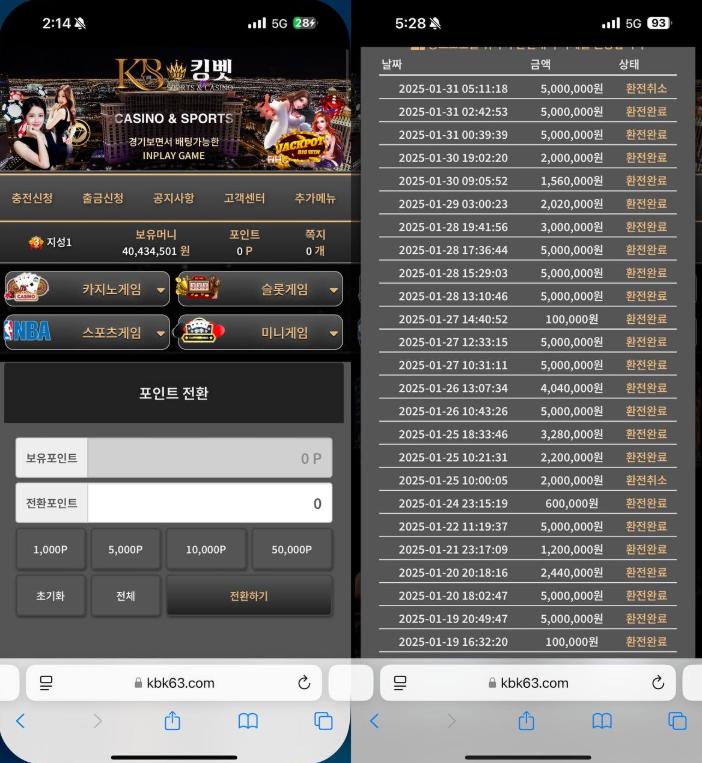Select the 2025-01-27 14:40:52 date entry

[x=453, y=319]
